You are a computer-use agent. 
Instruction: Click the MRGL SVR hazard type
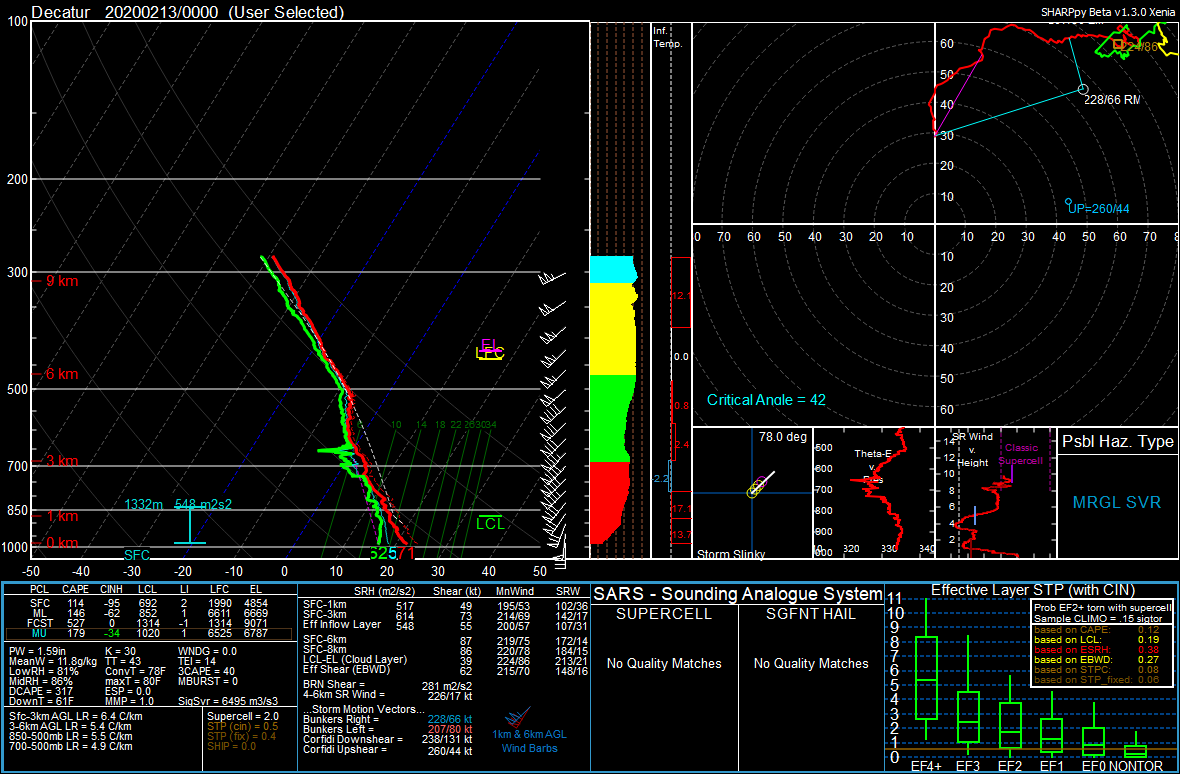[1118, 502]
